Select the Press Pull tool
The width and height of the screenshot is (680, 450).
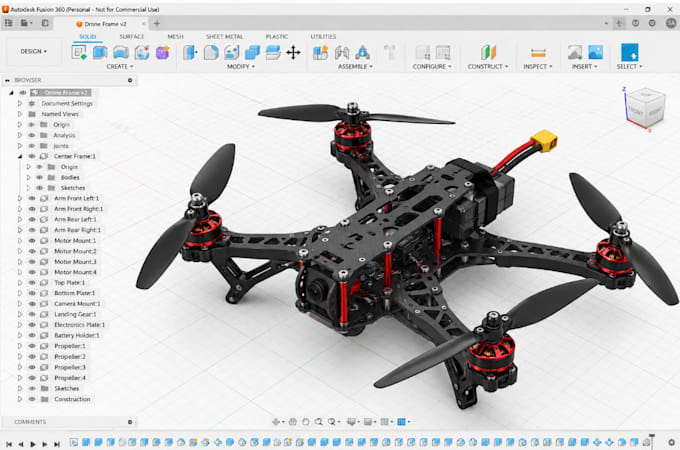(190, 52)
